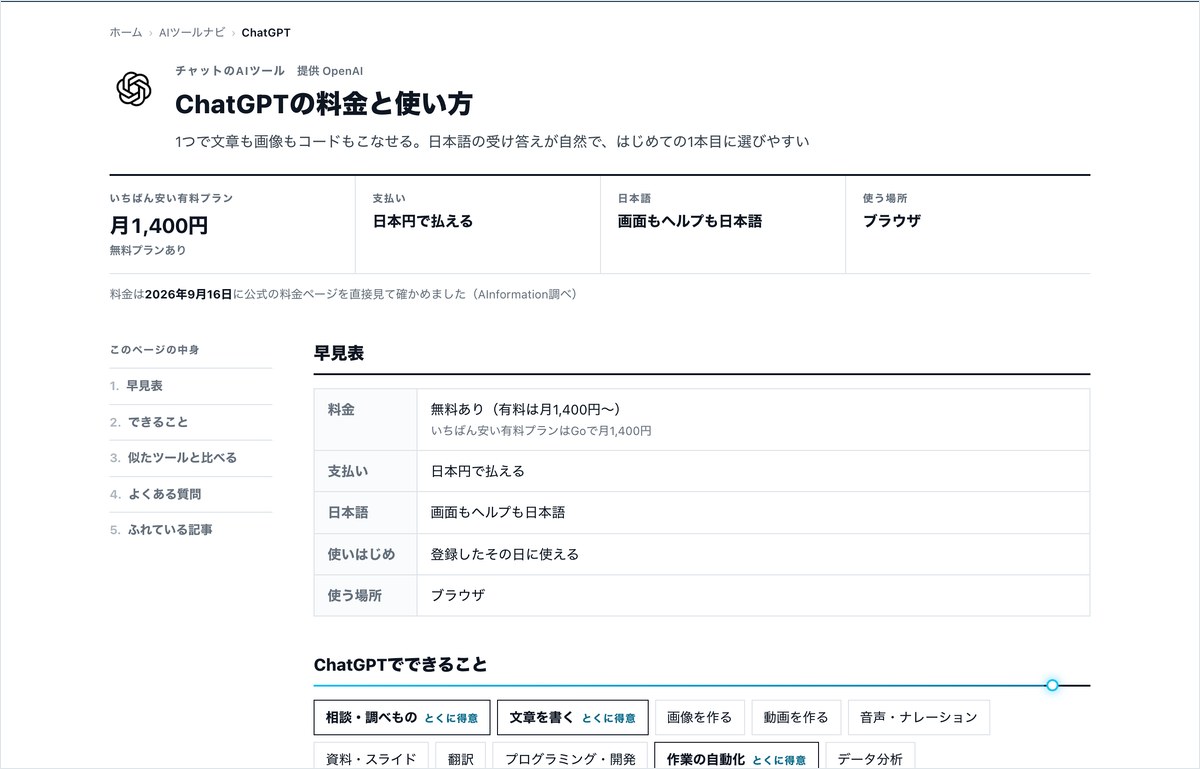The height and width of the screenshot is (769, 1200).
Task: Click the ChatGPT breadcrumb item
Action: pyautogui.click(x=266, y=33)
